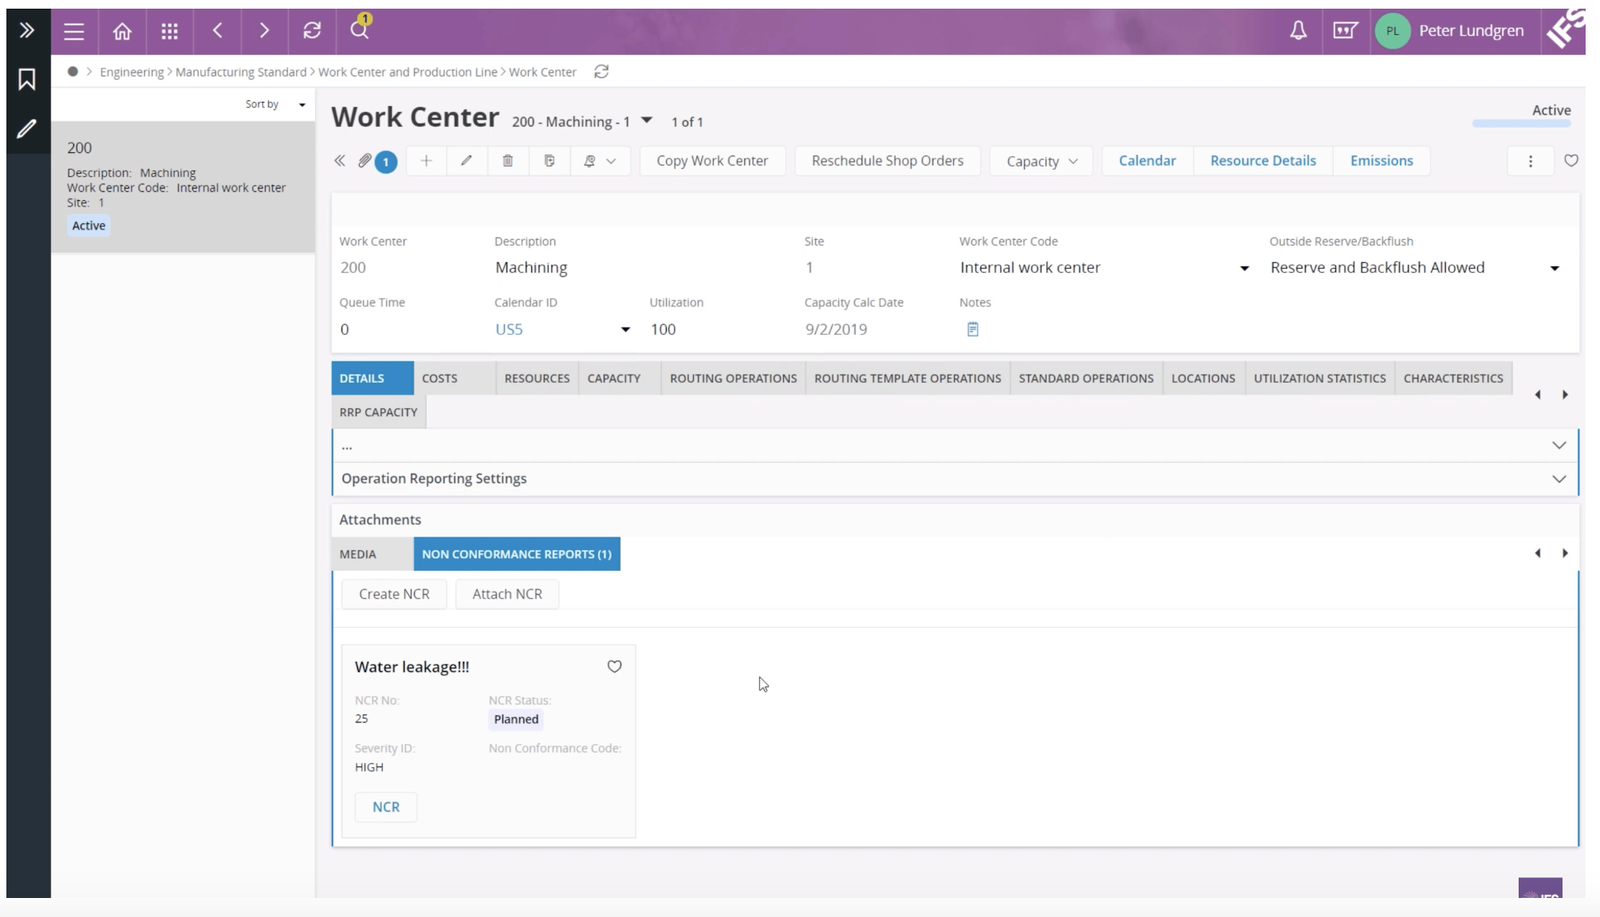
Task: Expand the left sidebar with double chevron
Action: coord(27,30)
